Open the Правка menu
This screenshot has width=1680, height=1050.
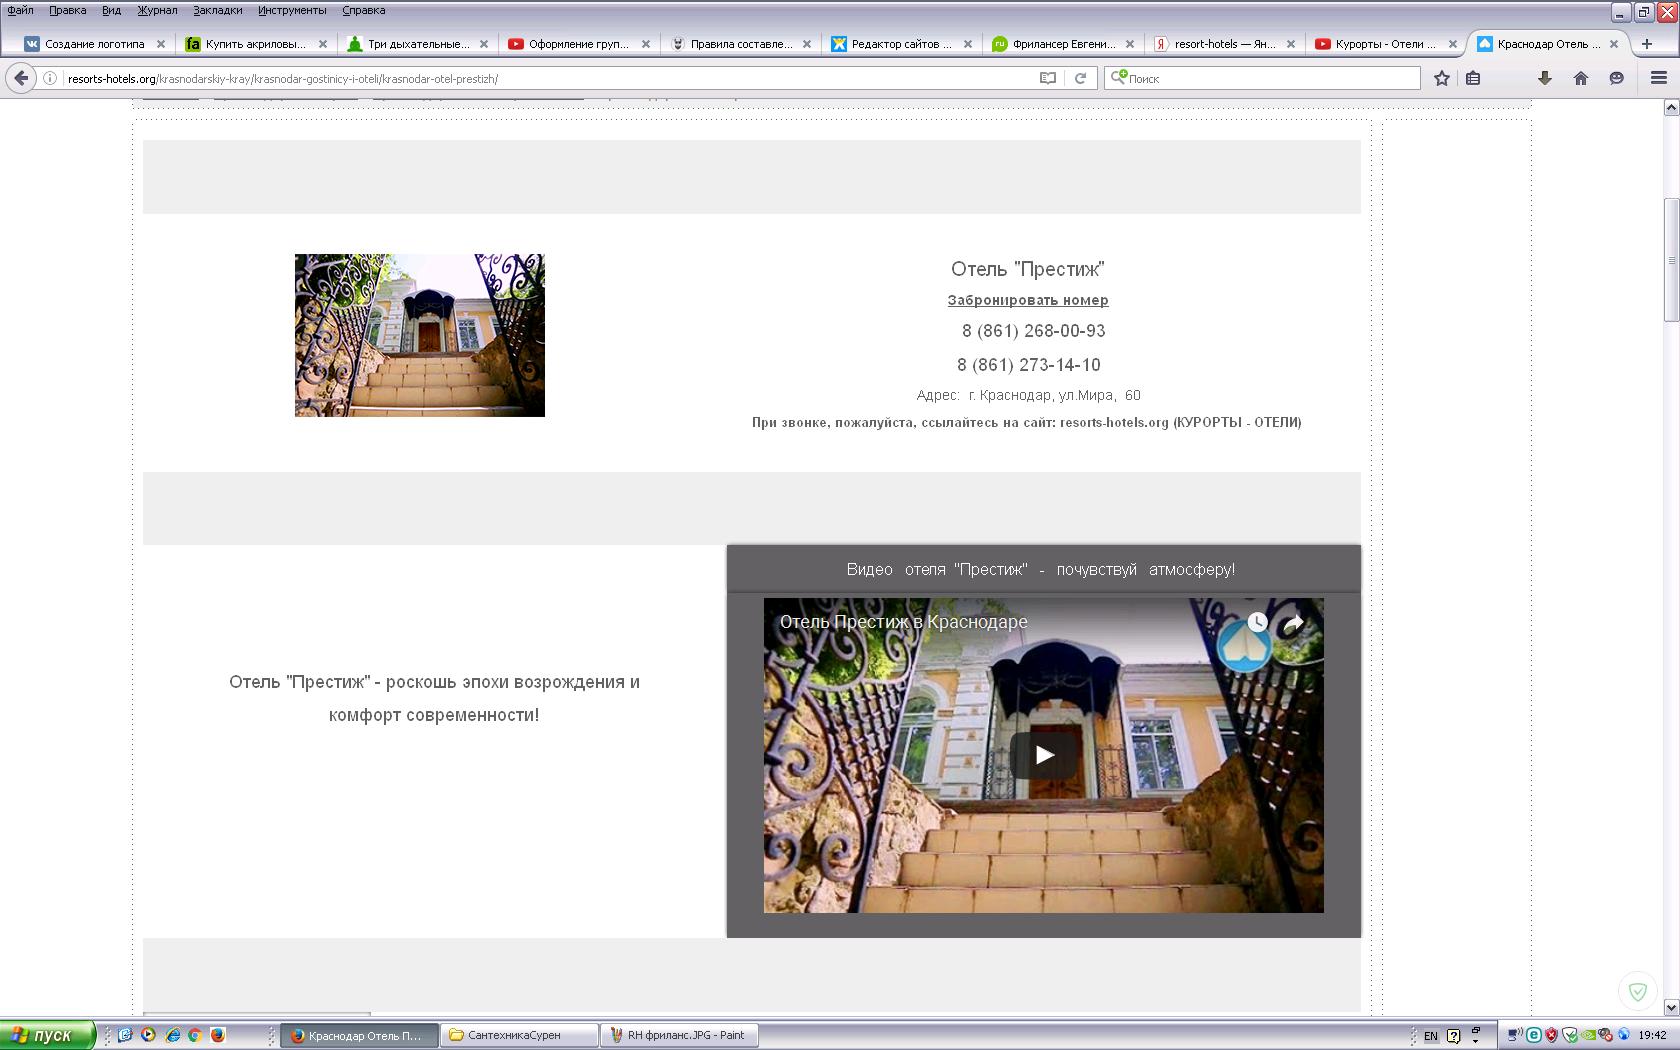(x=68, y=10)
